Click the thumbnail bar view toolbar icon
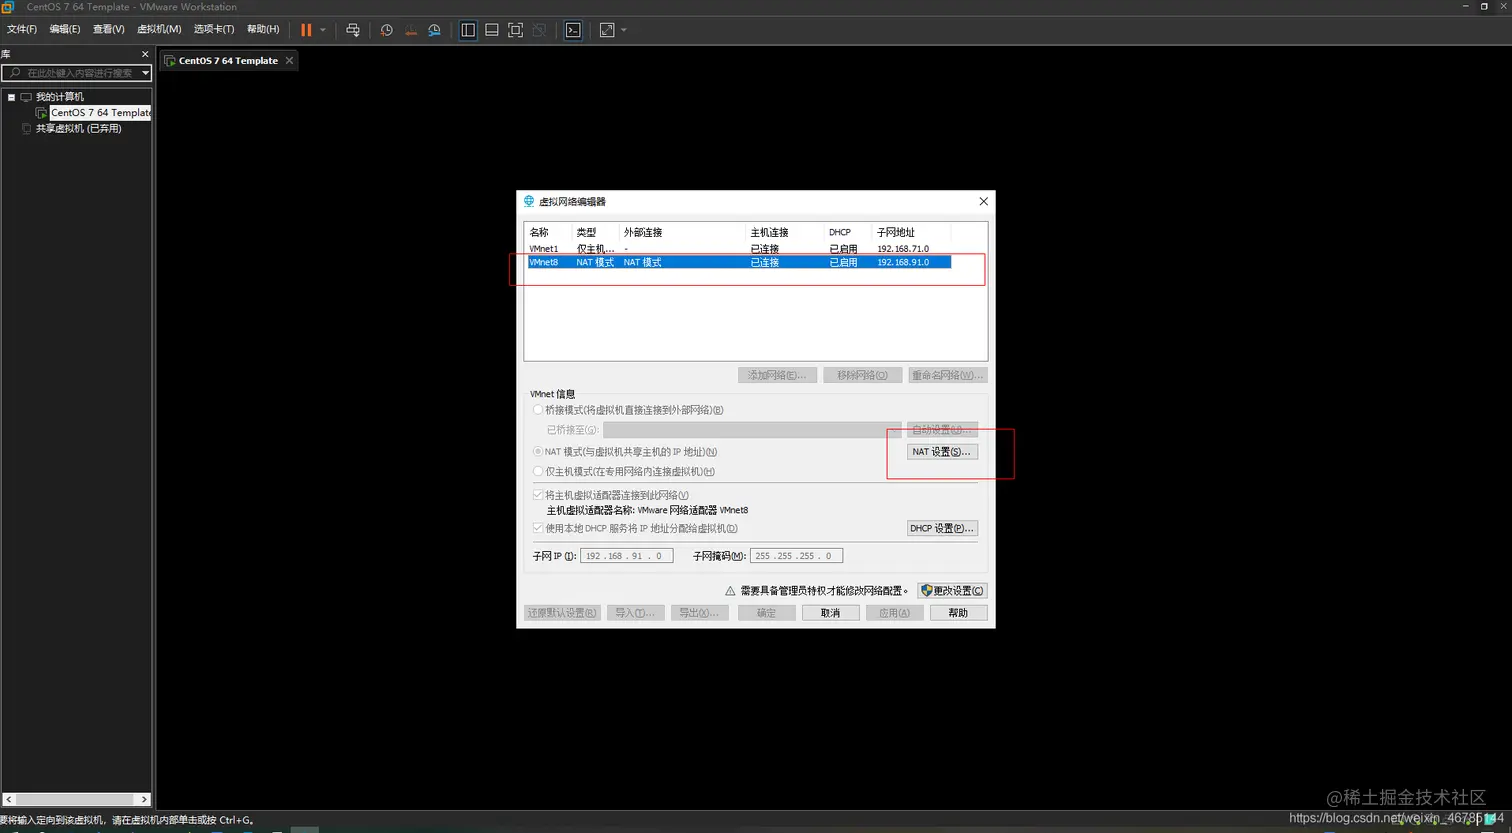 coord(492,30)
